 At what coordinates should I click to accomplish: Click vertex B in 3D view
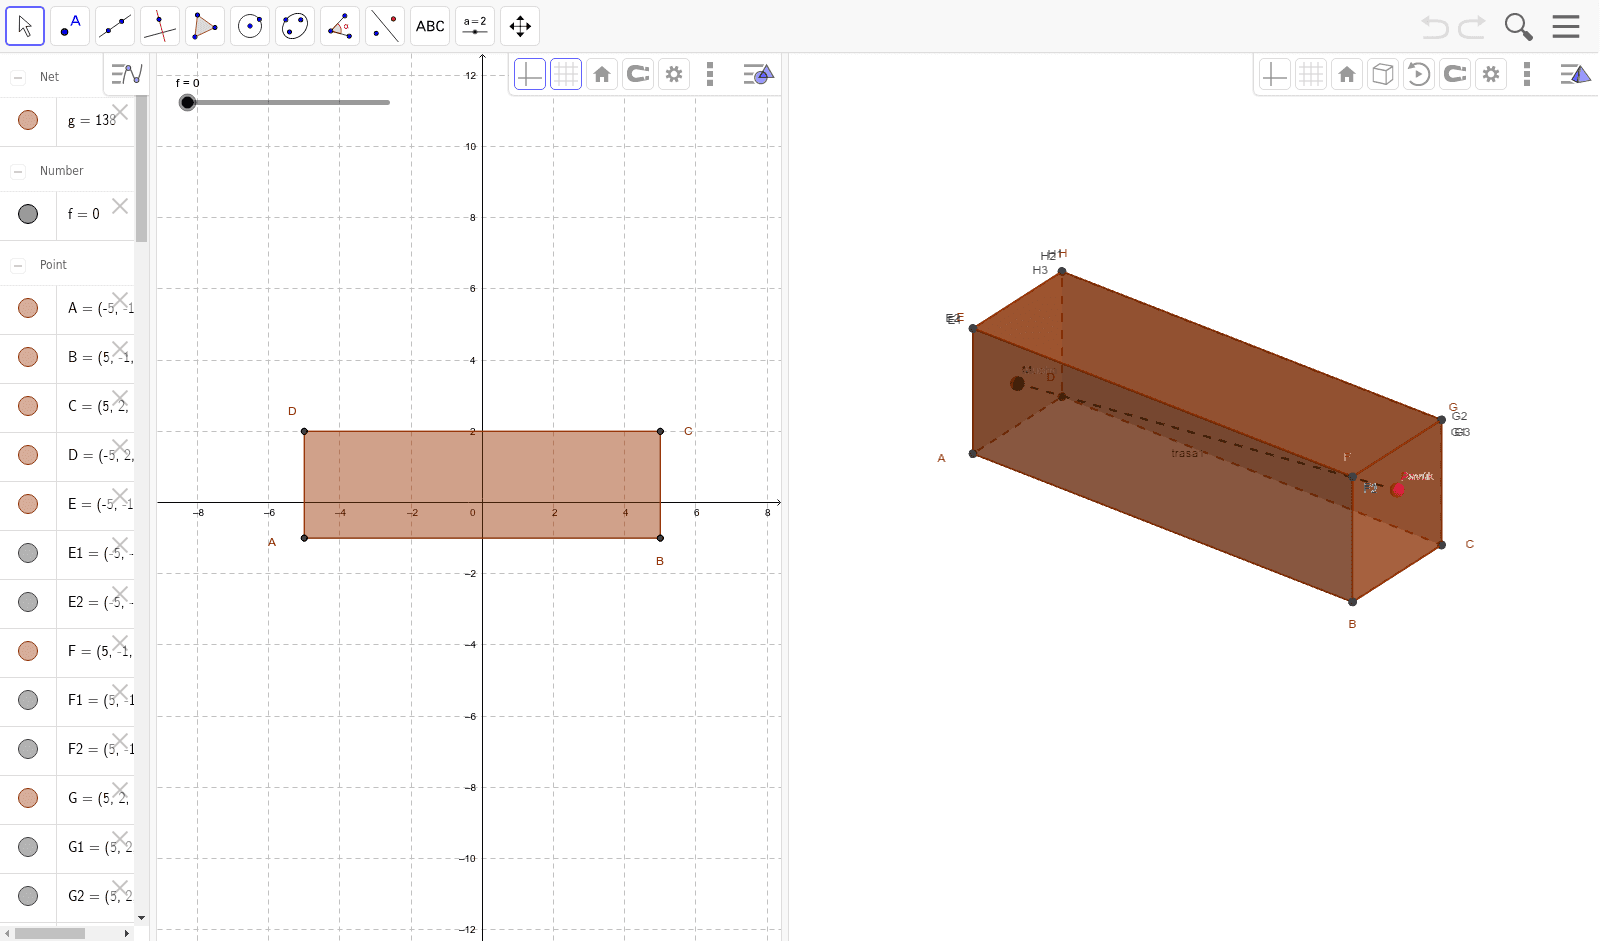pos(1352,602)
